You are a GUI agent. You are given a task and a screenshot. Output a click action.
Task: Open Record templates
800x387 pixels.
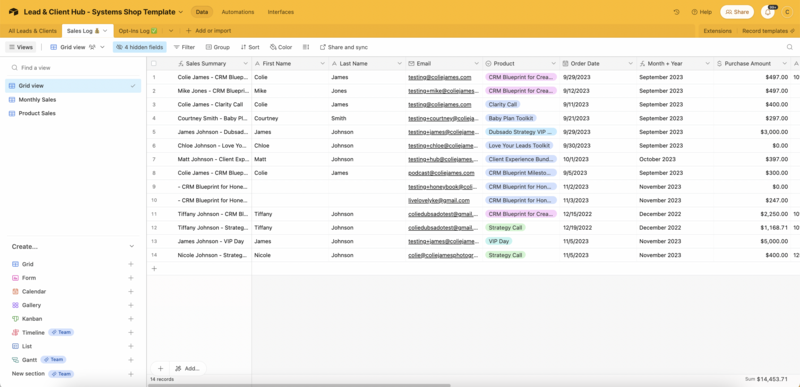point(767,31)
